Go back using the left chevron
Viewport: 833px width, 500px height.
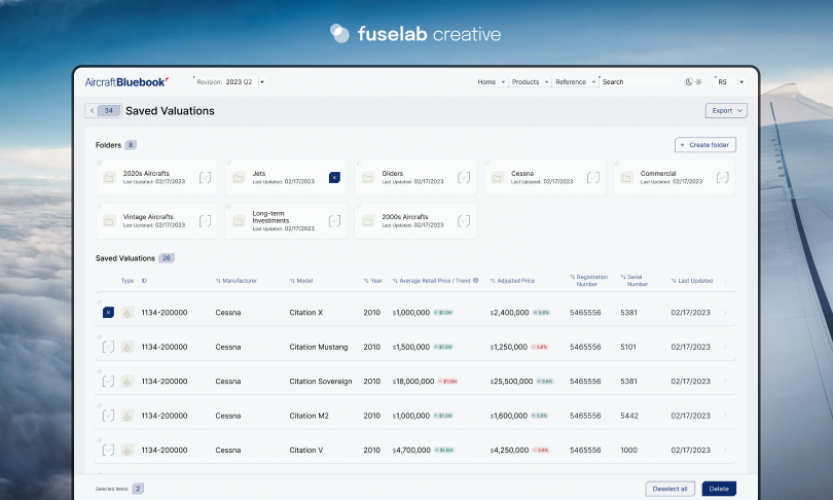coord(92,111)
